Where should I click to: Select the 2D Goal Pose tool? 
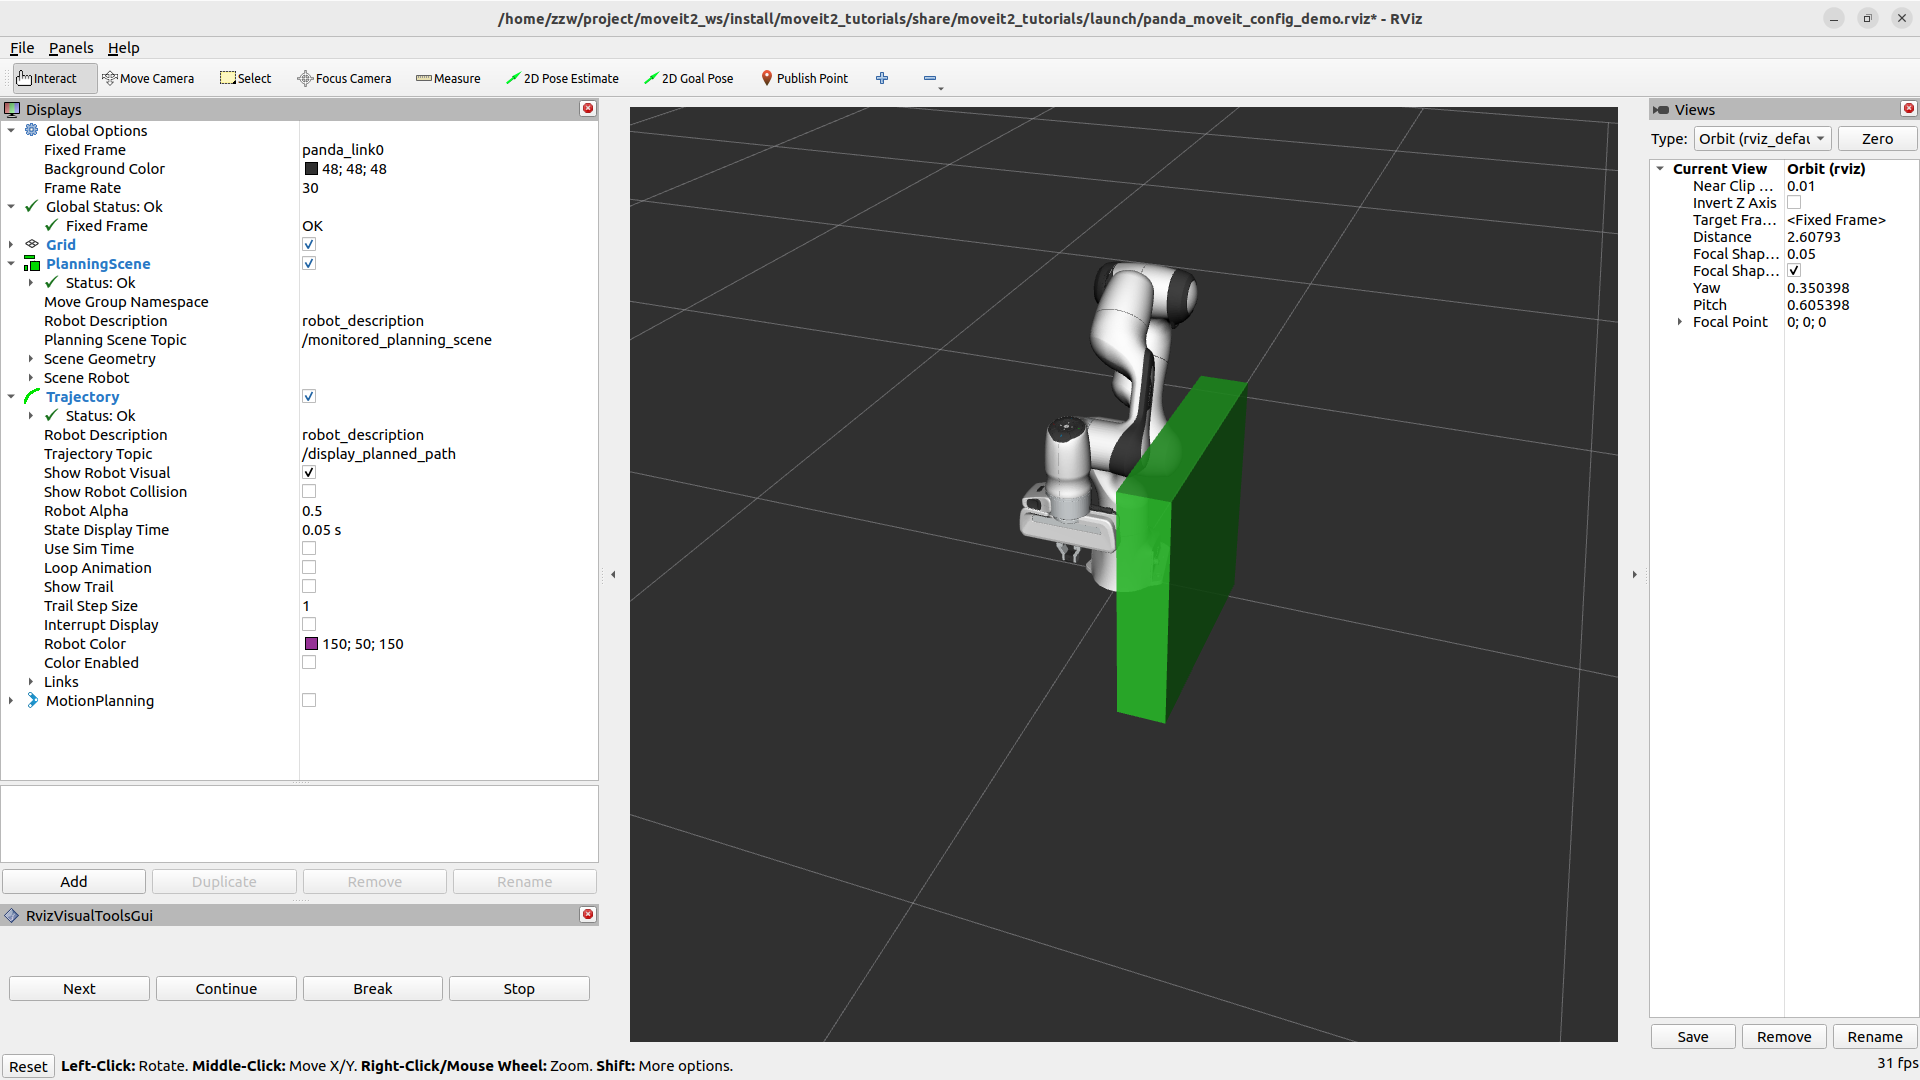(x=688, y=78)
